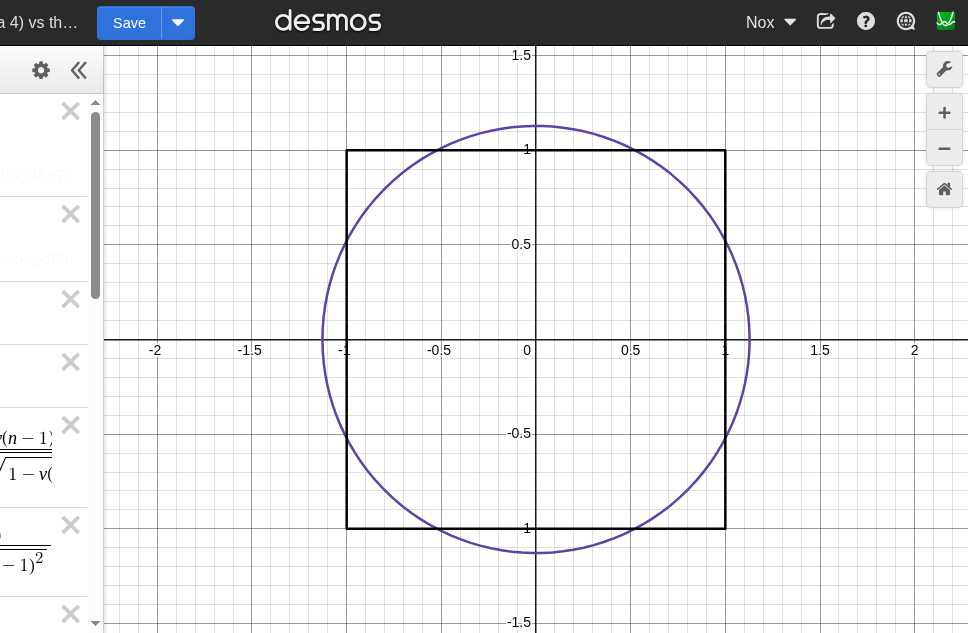Zoom out on the graph

(x=944, y=149)
